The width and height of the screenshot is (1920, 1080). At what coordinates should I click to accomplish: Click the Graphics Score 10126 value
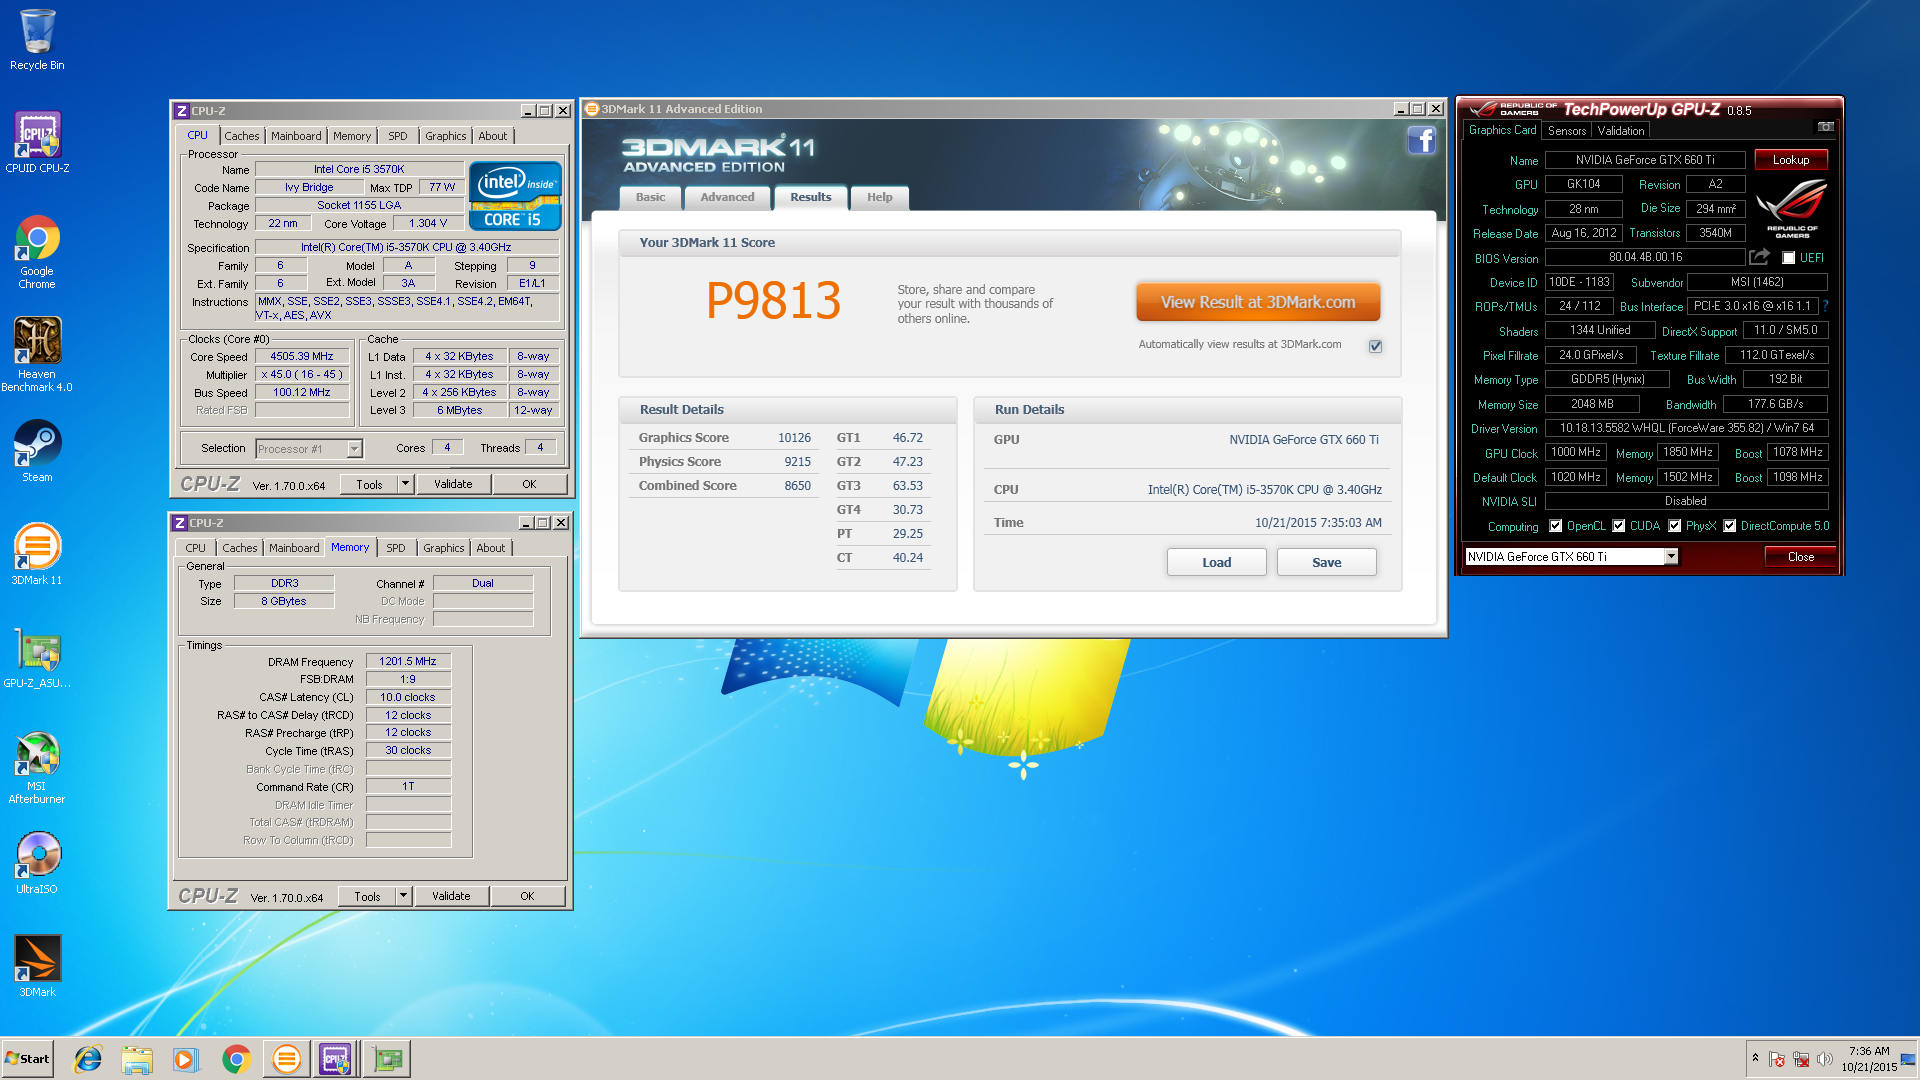(x=794, y=438)
